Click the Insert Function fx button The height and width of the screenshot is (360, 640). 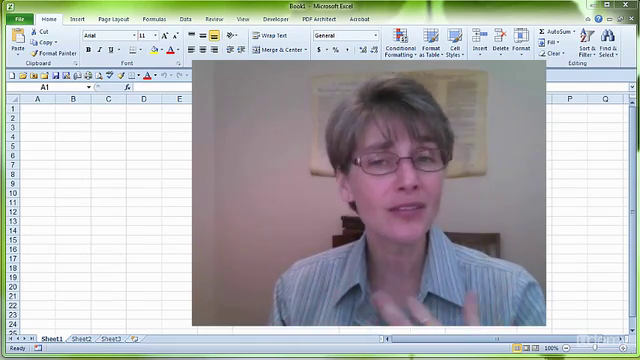pyautogui.click(x=127, y=87)
